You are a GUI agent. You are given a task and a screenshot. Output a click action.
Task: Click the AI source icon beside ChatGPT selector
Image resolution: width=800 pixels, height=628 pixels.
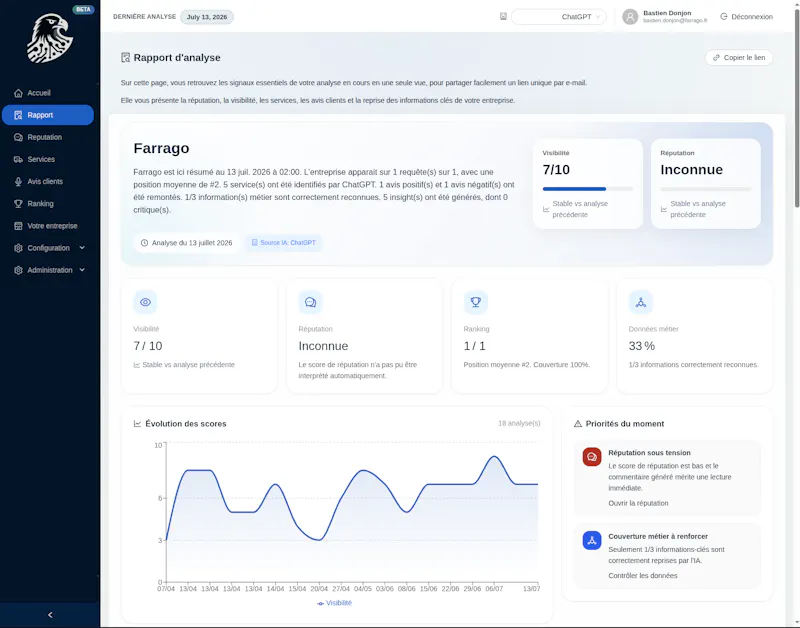point(504,16)
